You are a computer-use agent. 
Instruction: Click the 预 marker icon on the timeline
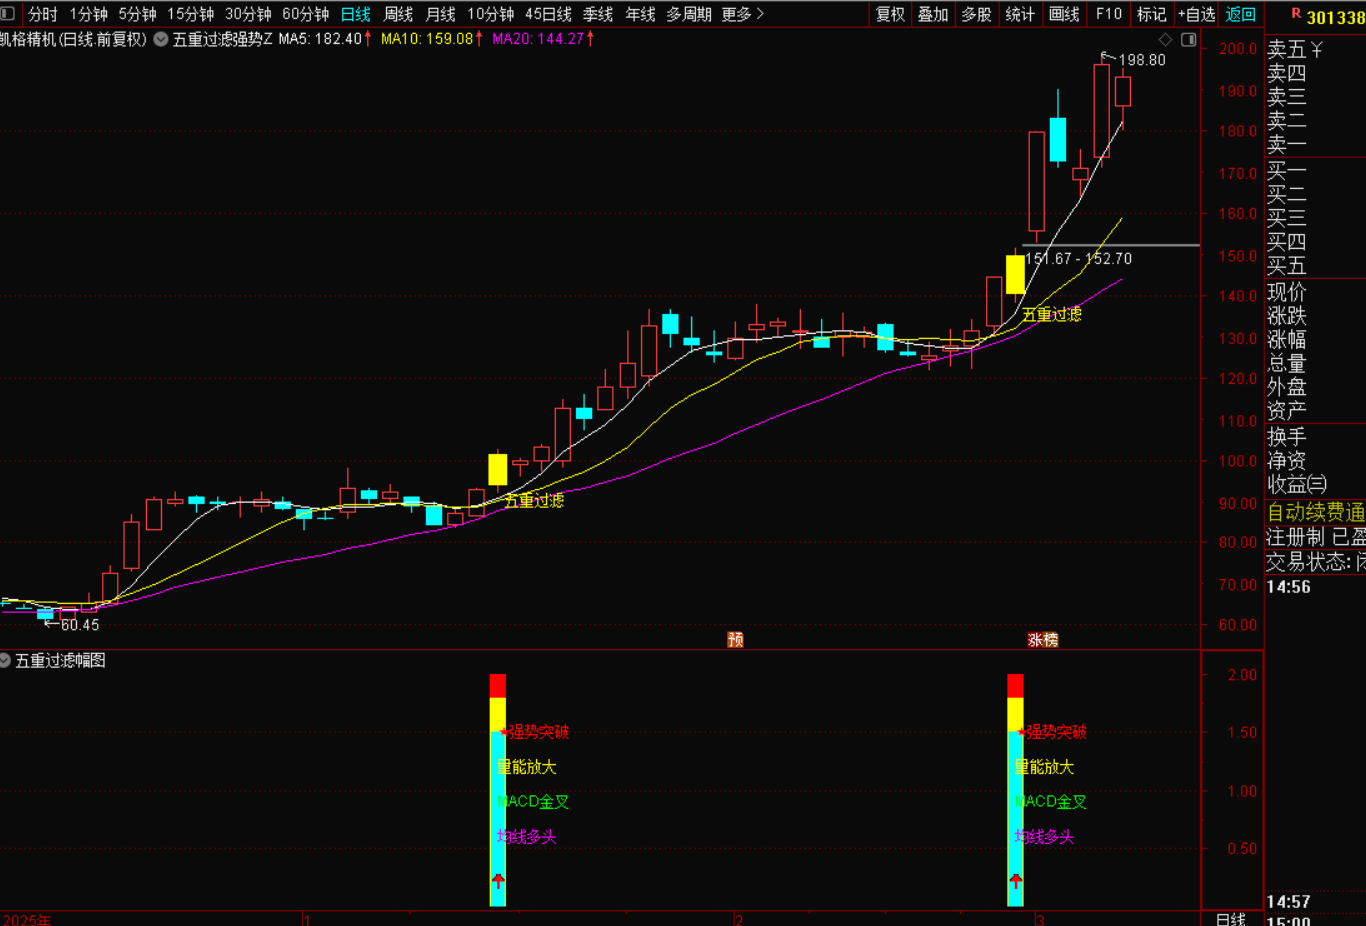point(735,640)
